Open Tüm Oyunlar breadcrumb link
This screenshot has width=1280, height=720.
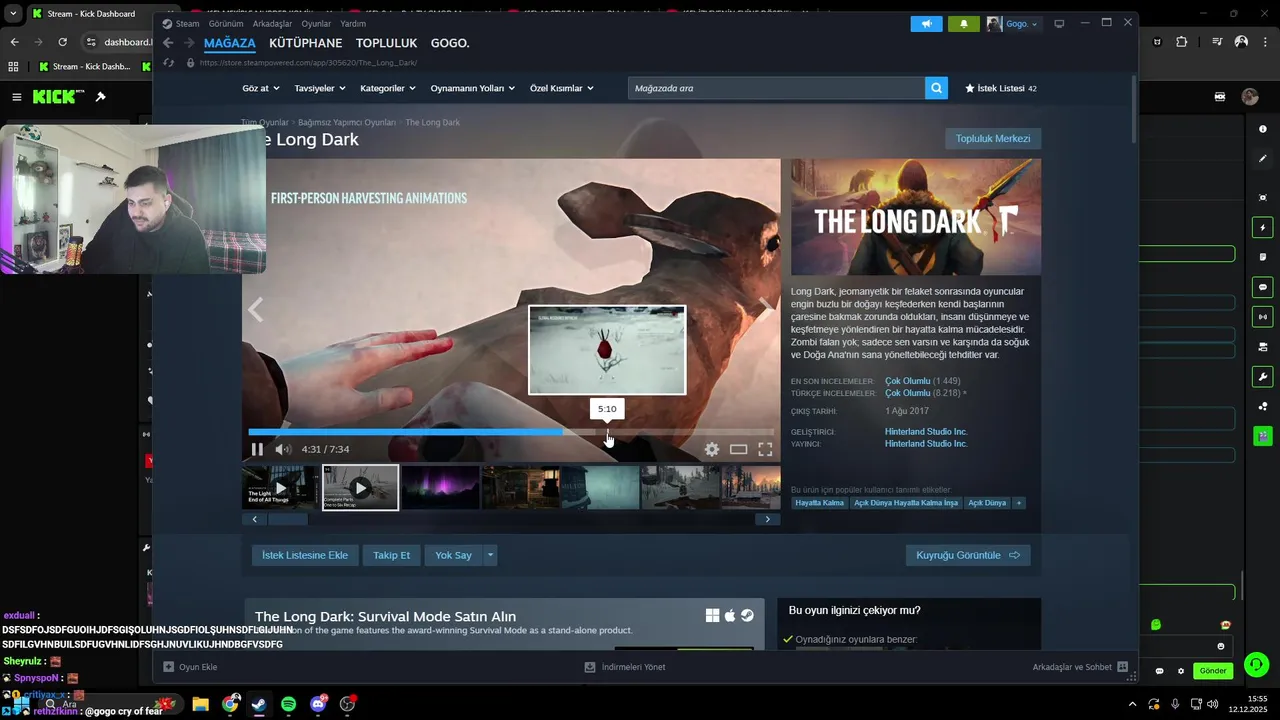(264, 122)
